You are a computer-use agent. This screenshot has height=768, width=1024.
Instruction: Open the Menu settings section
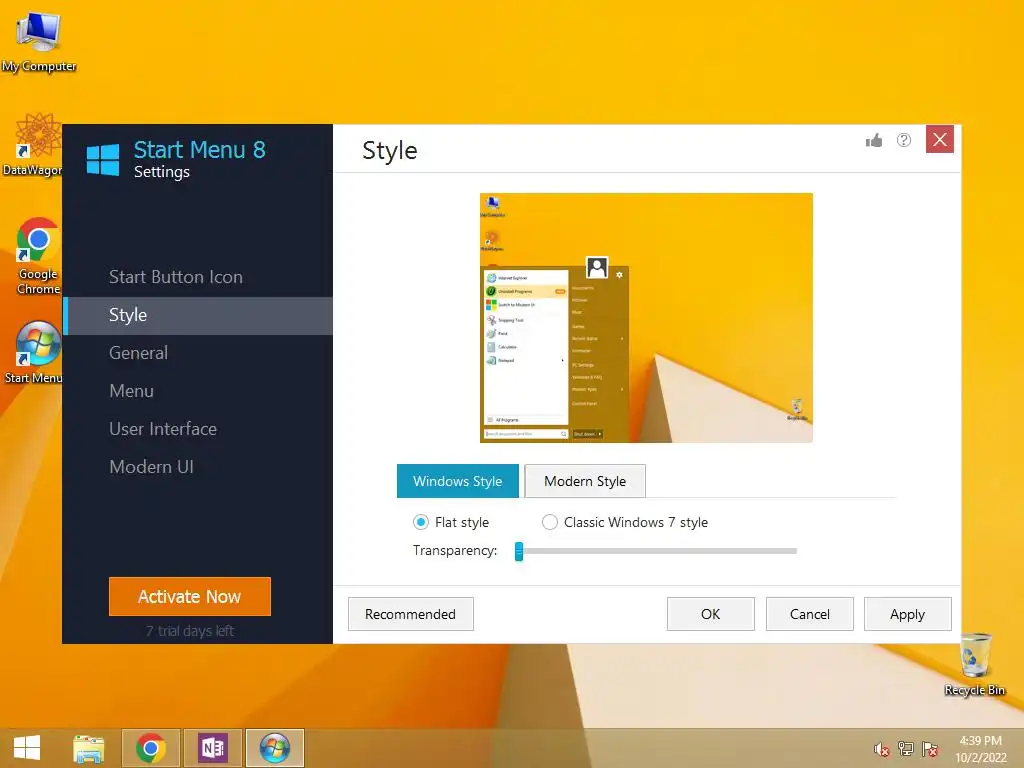(198, 391)
